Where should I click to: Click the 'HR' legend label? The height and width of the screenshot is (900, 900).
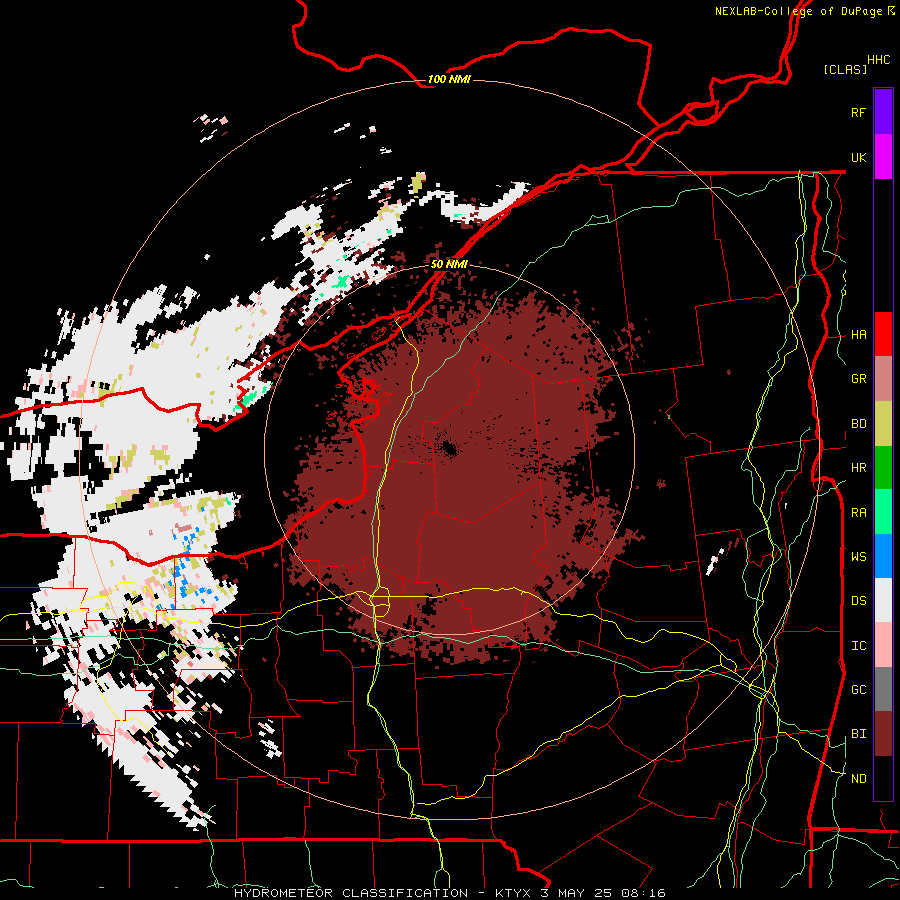tap(859, 468)
